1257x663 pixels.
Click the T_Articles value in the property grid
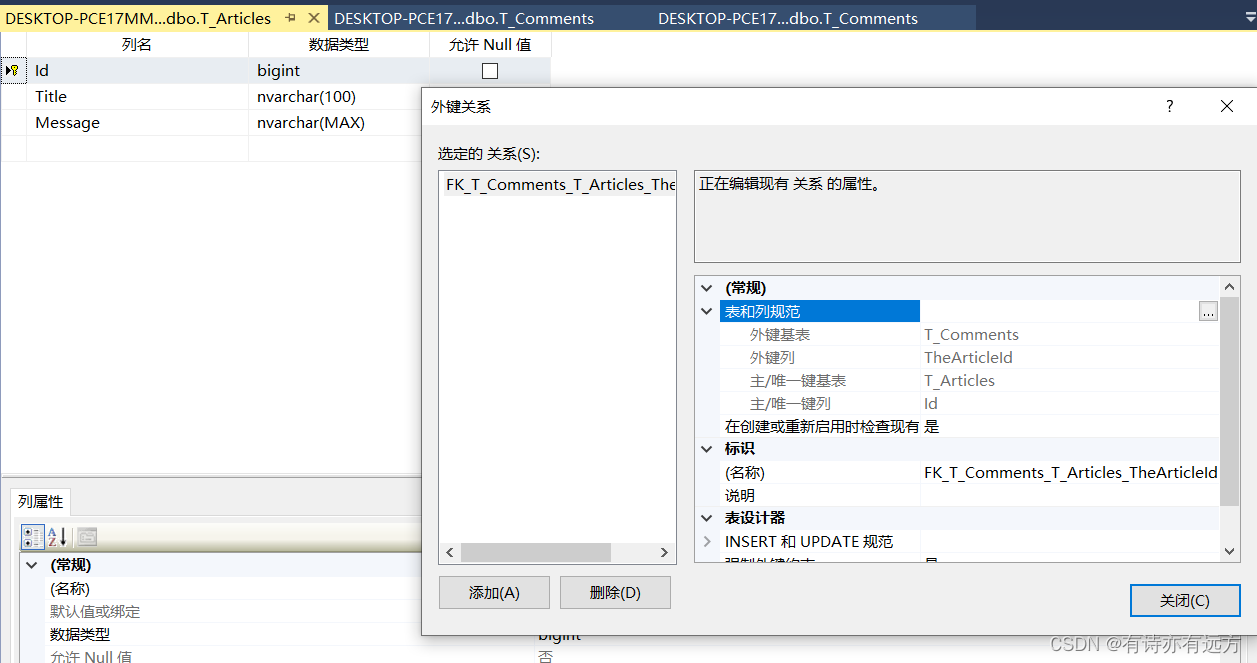point(959,381)
